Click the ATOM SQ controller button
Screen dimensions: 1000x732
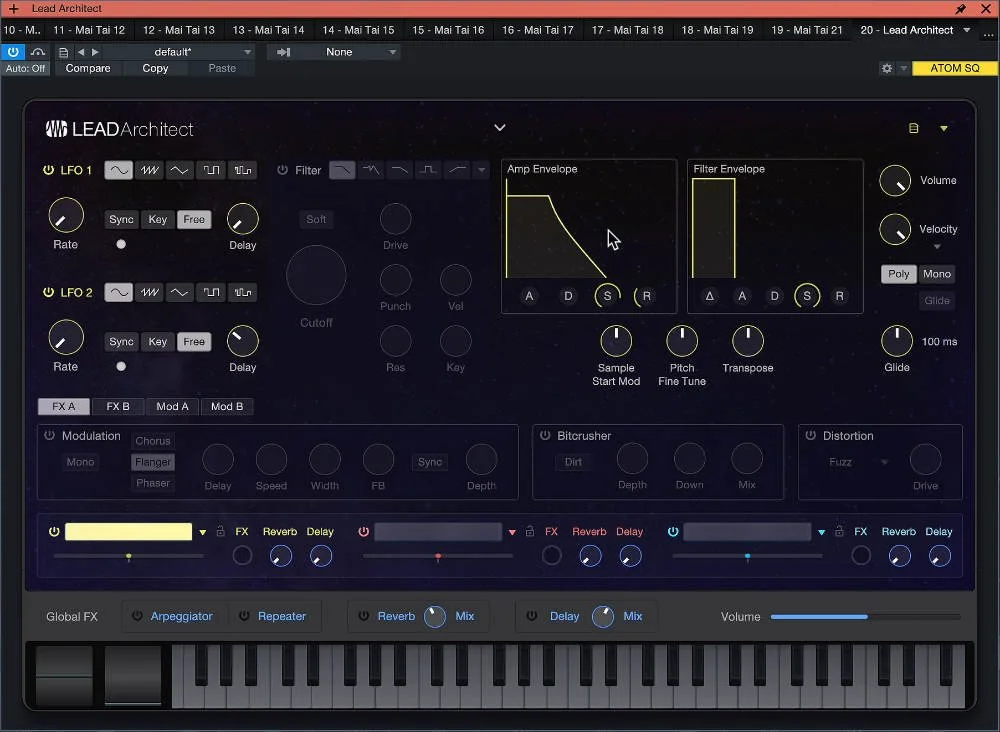click(955, 68)
